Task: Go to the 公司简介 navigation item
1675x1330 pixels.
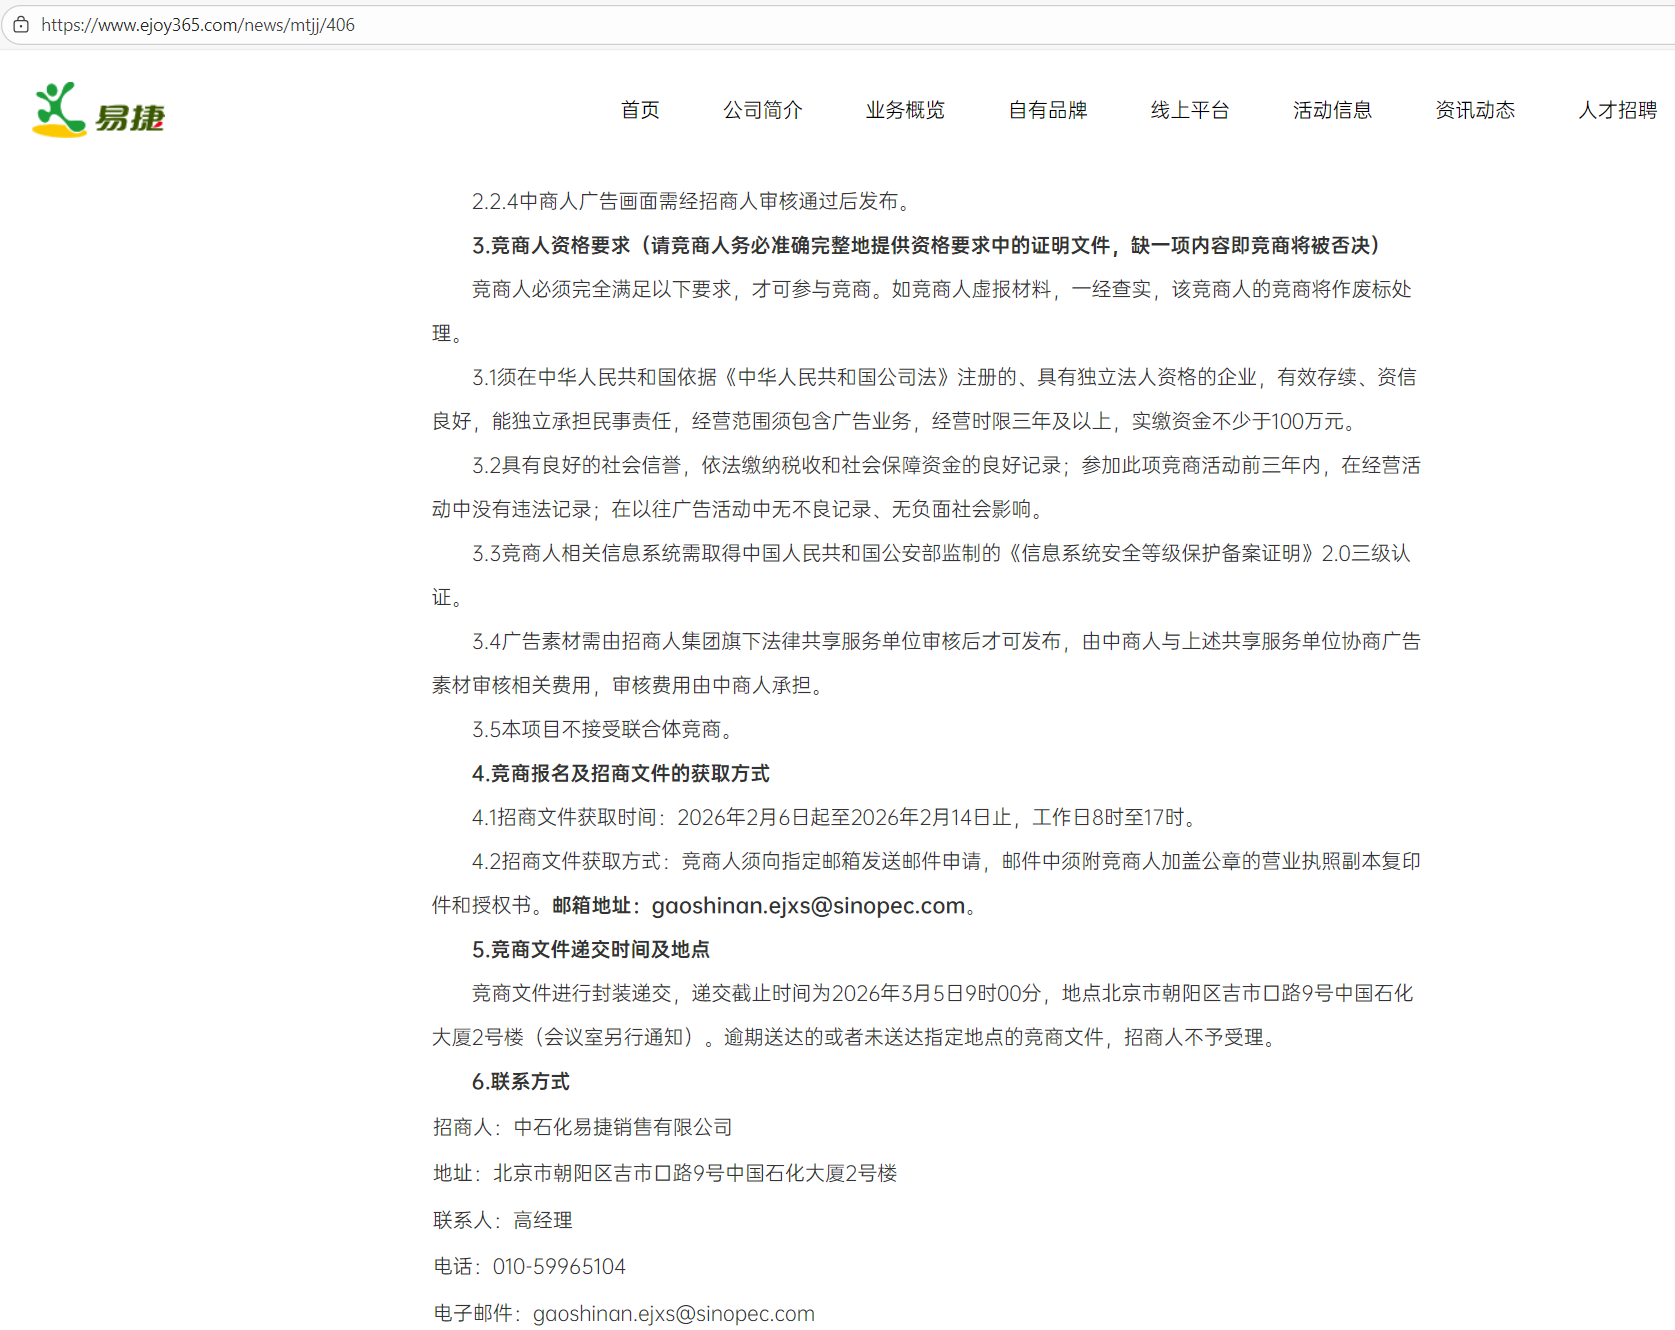Action: (762, 110)
